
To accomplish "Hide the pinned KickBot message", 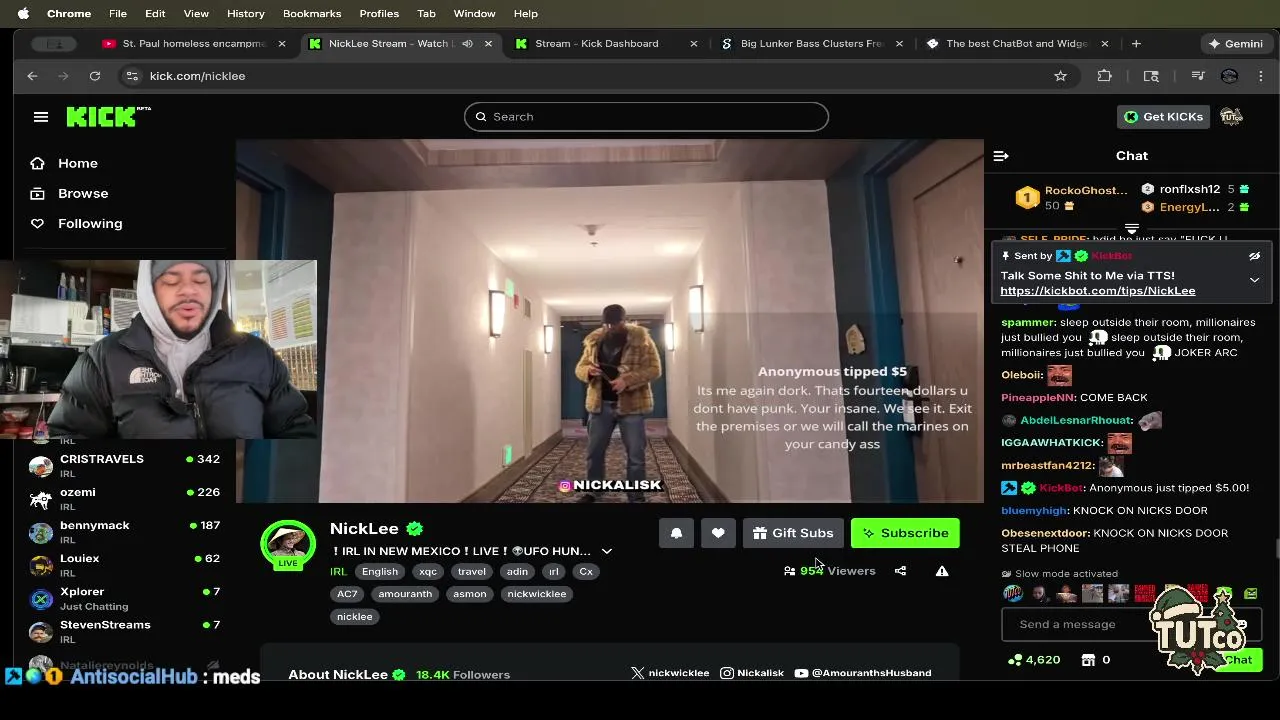I will pyautogui.click(x=1254, y=256).
